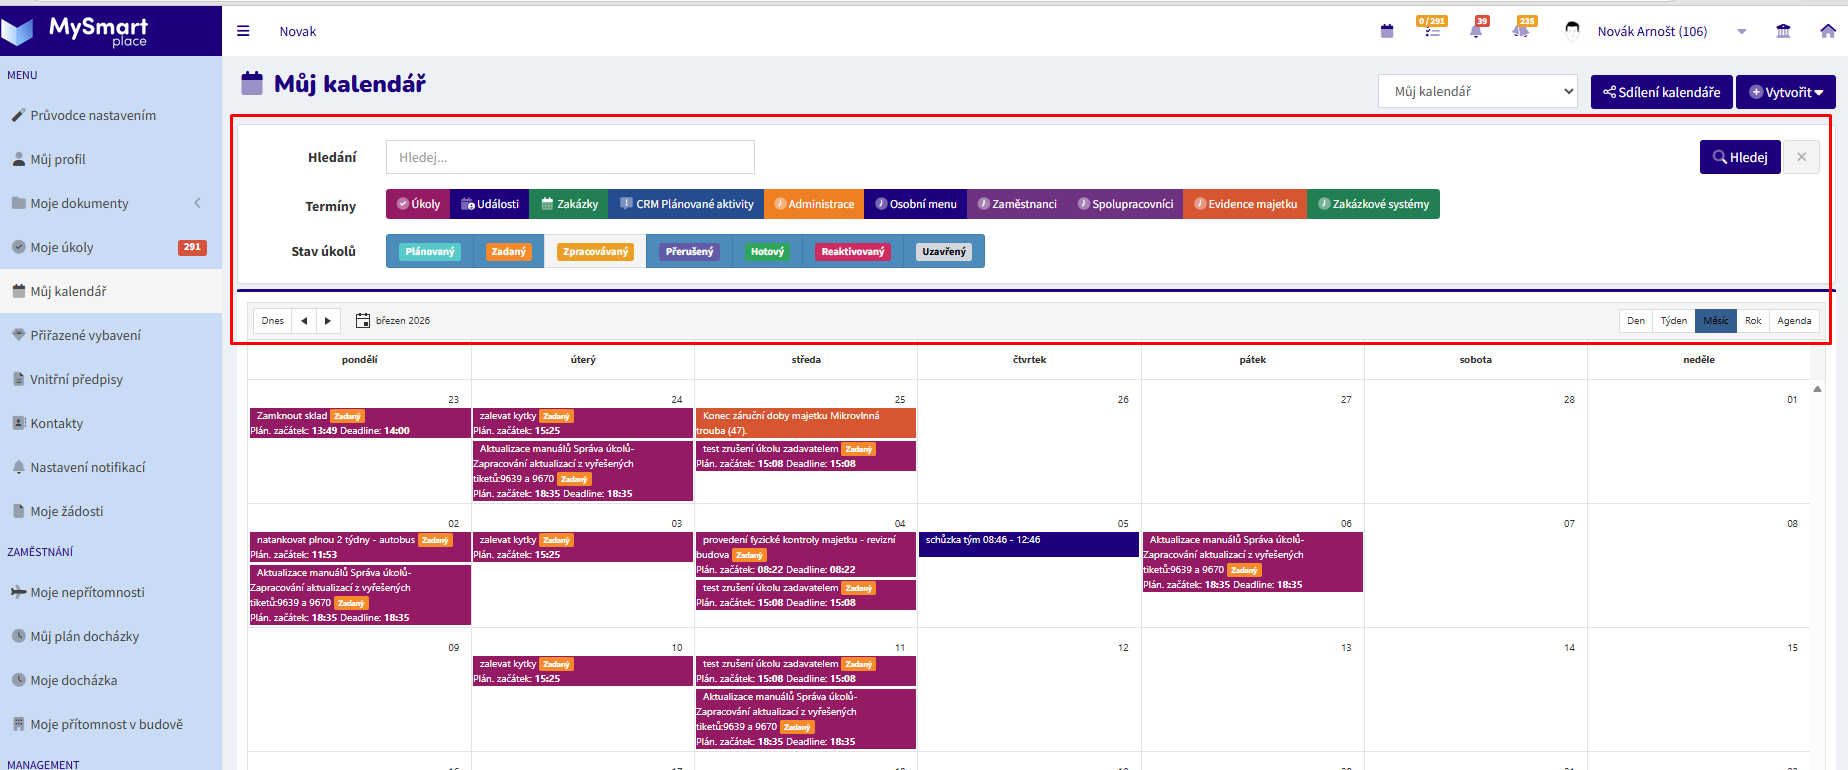The height and width of the screenshot is (770, 1848).
Task: Toggle the CRM Plánované aktivity filter
Action: (687, 204)
